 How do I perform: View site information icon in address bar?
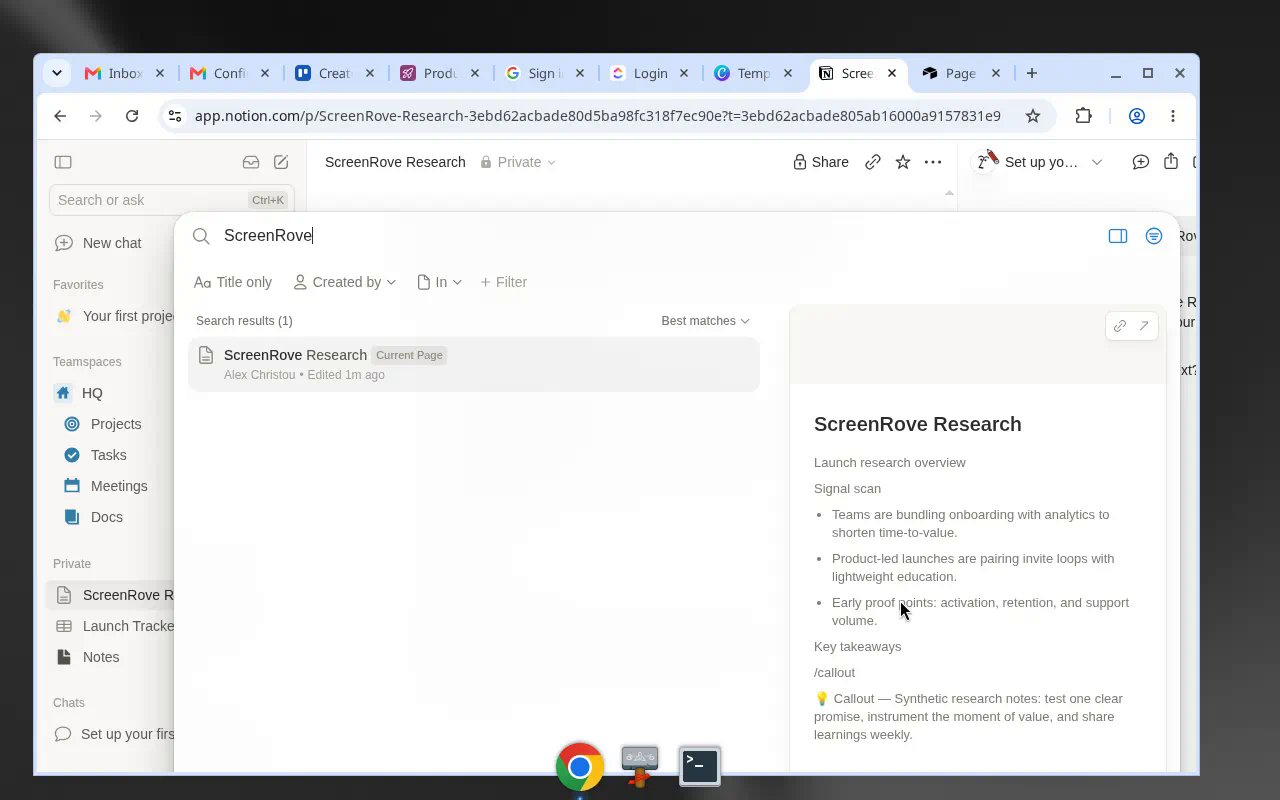click(175, 116)
